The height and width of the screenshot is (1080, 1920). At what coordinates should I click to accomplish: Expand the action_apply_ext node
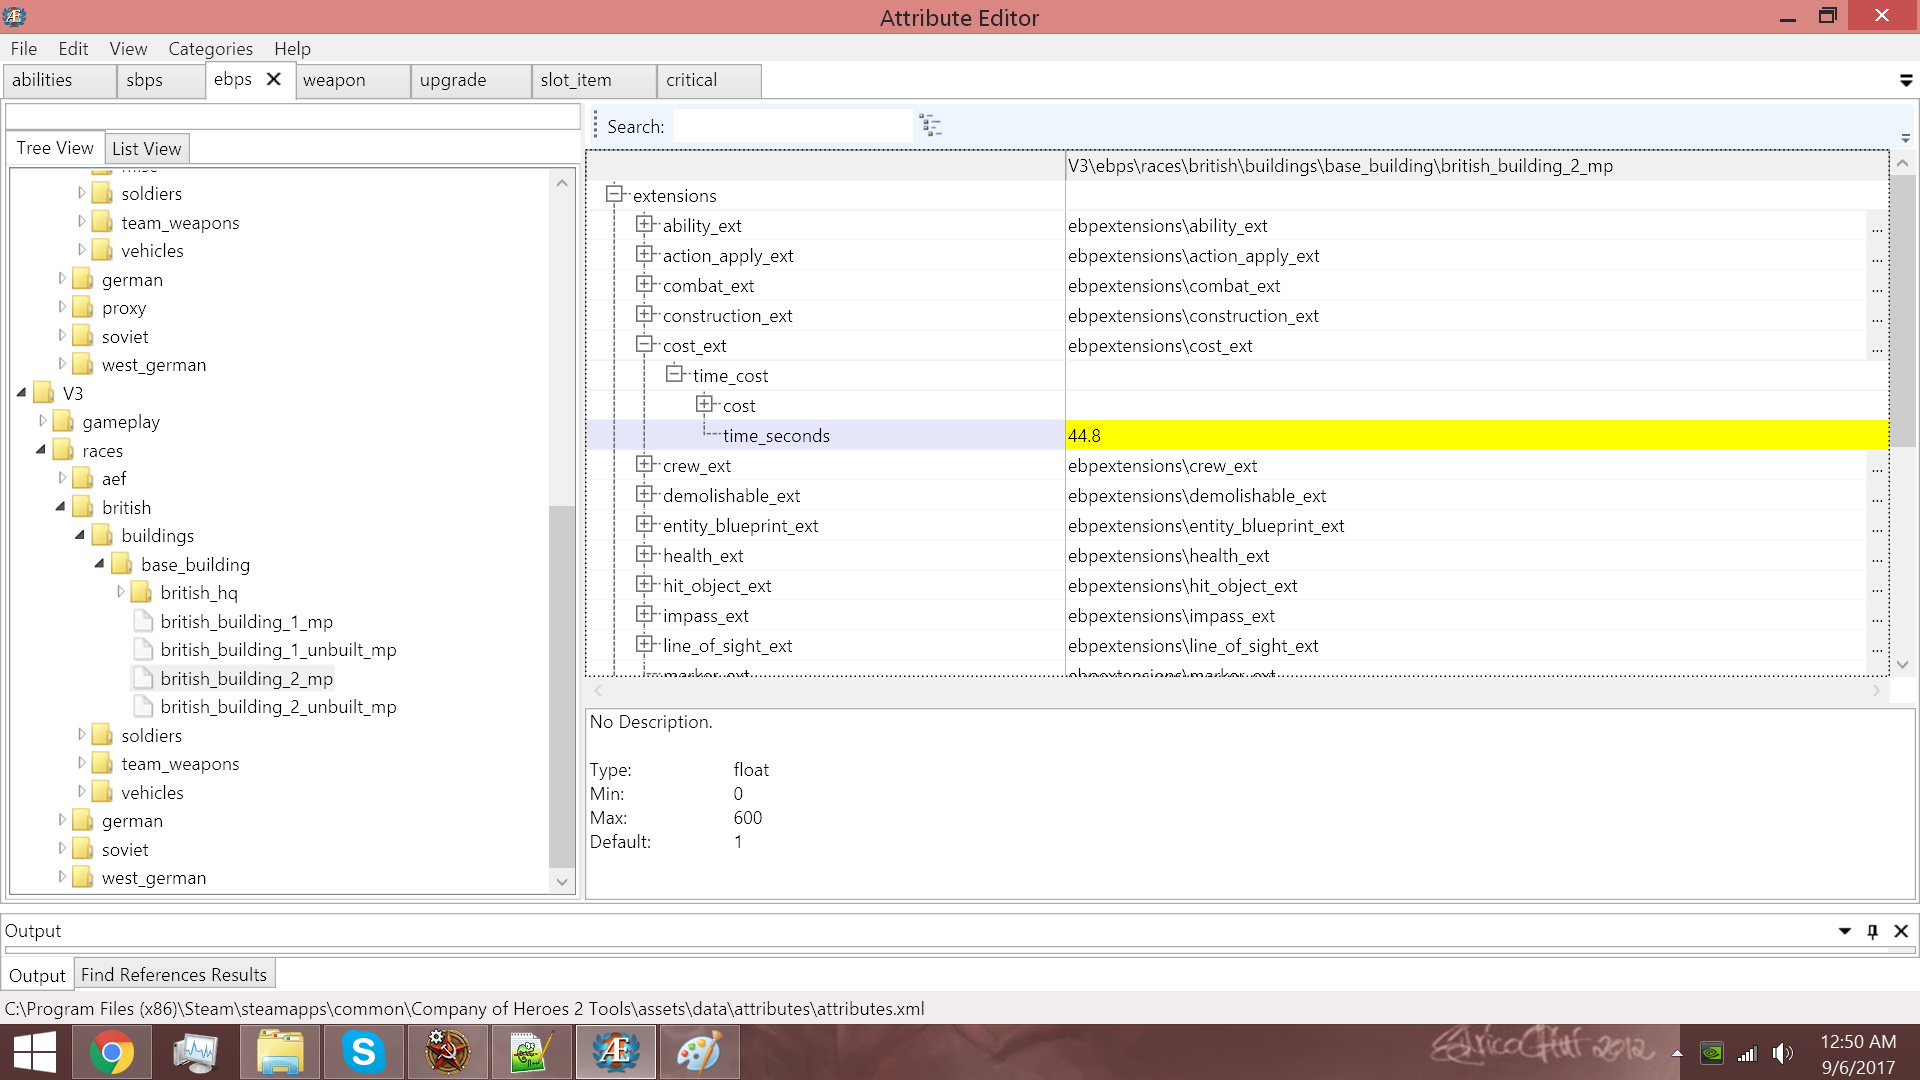click(x=644, y=254)
